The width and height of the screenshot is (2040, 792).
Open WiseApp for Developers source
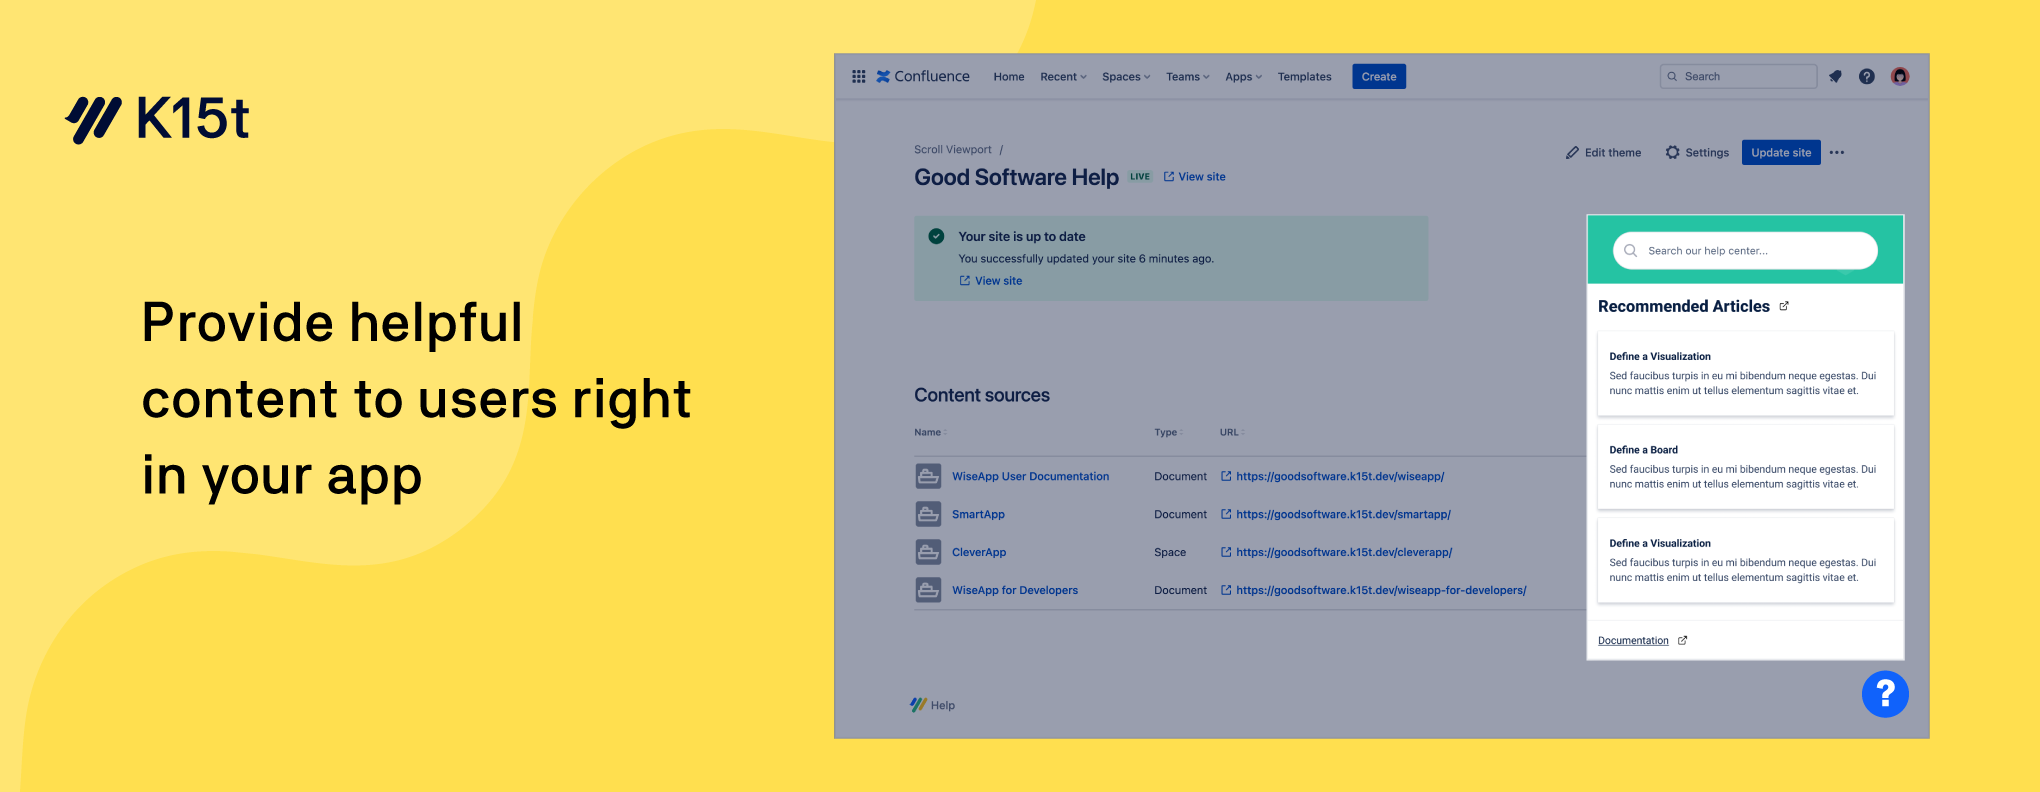pos(1015,591)
